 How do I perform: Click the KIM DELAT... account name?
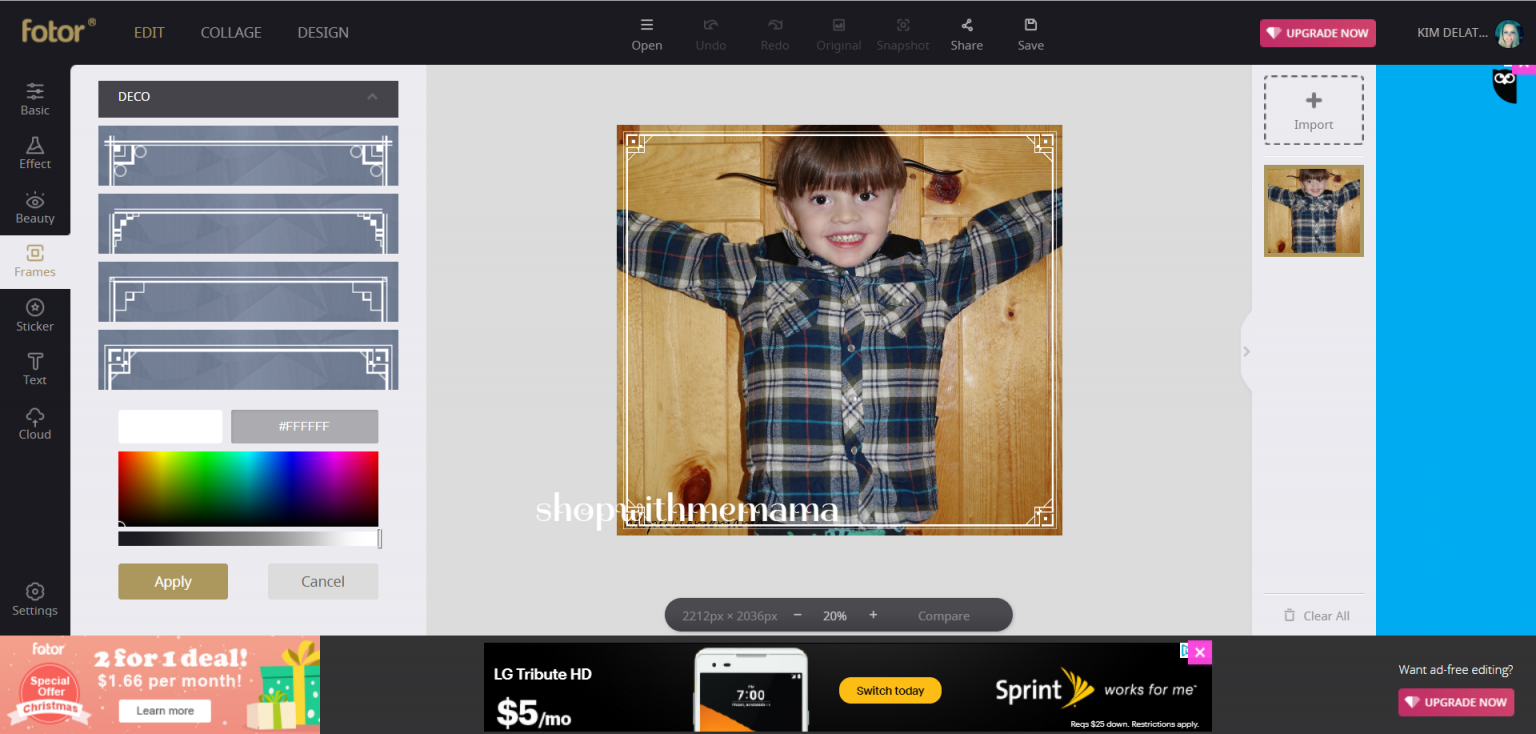point(1452,33)
